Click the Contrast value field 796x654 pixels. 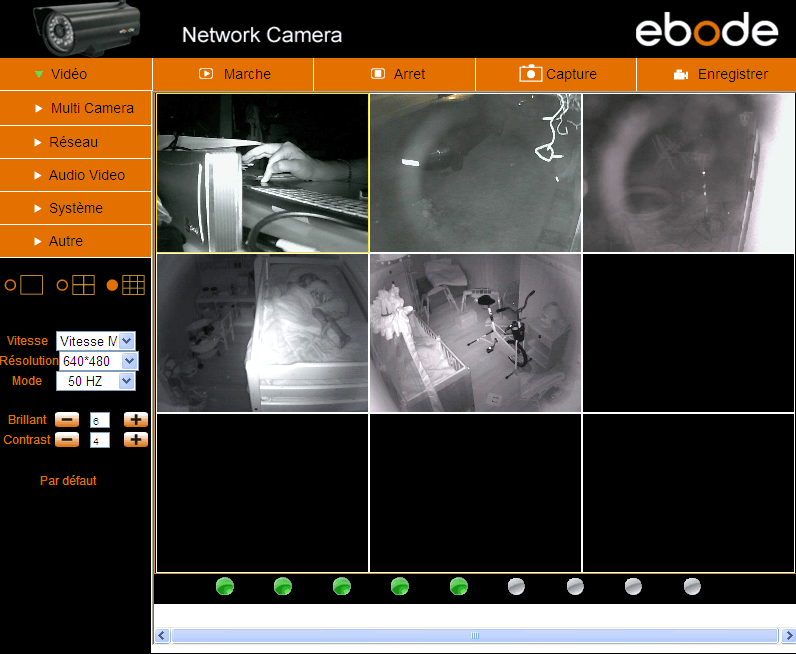[x=100, y=440]
